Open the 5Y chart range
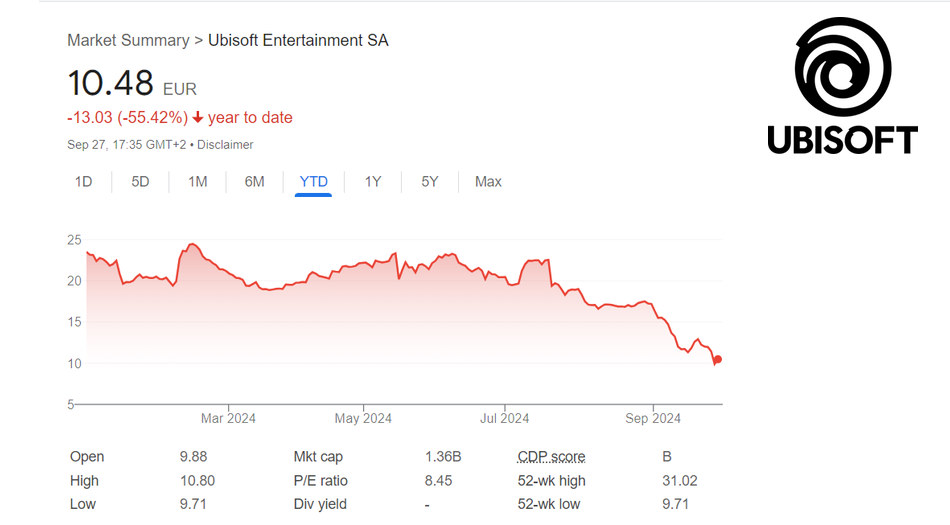The image size is (950, 525). coord(430,182)
